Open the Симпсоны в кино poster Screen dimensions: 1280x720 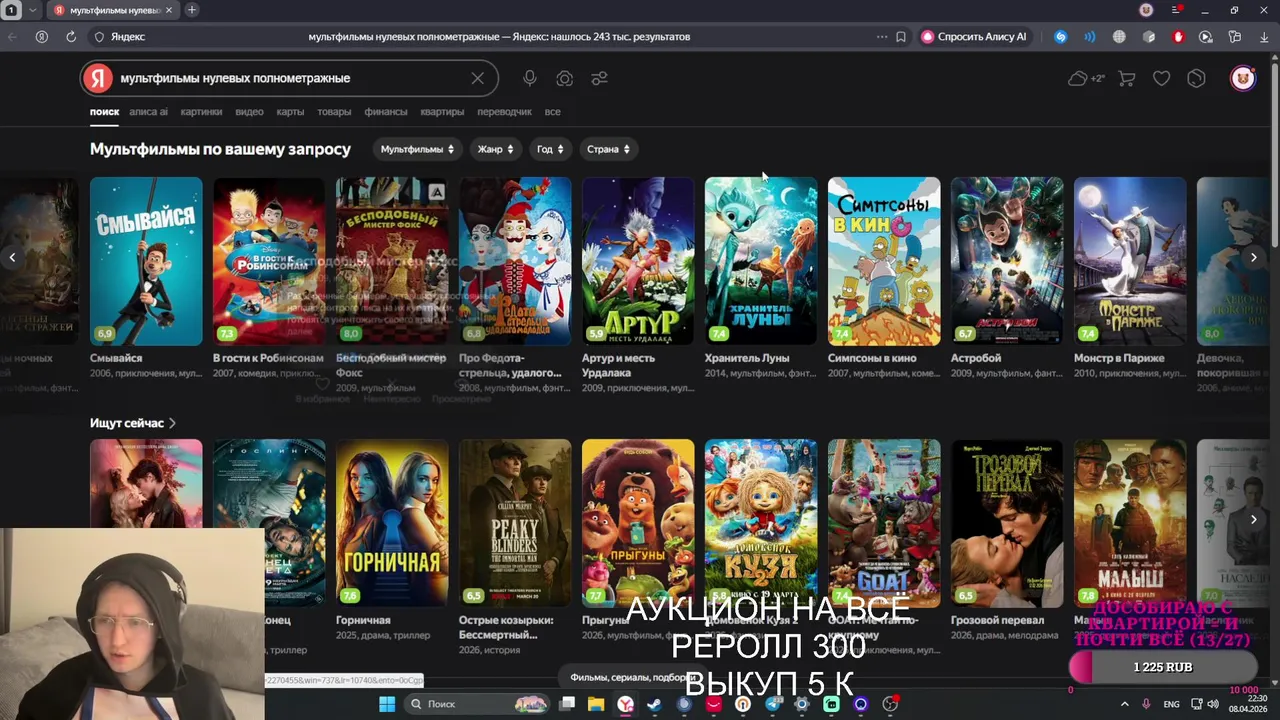coord(884,261)
